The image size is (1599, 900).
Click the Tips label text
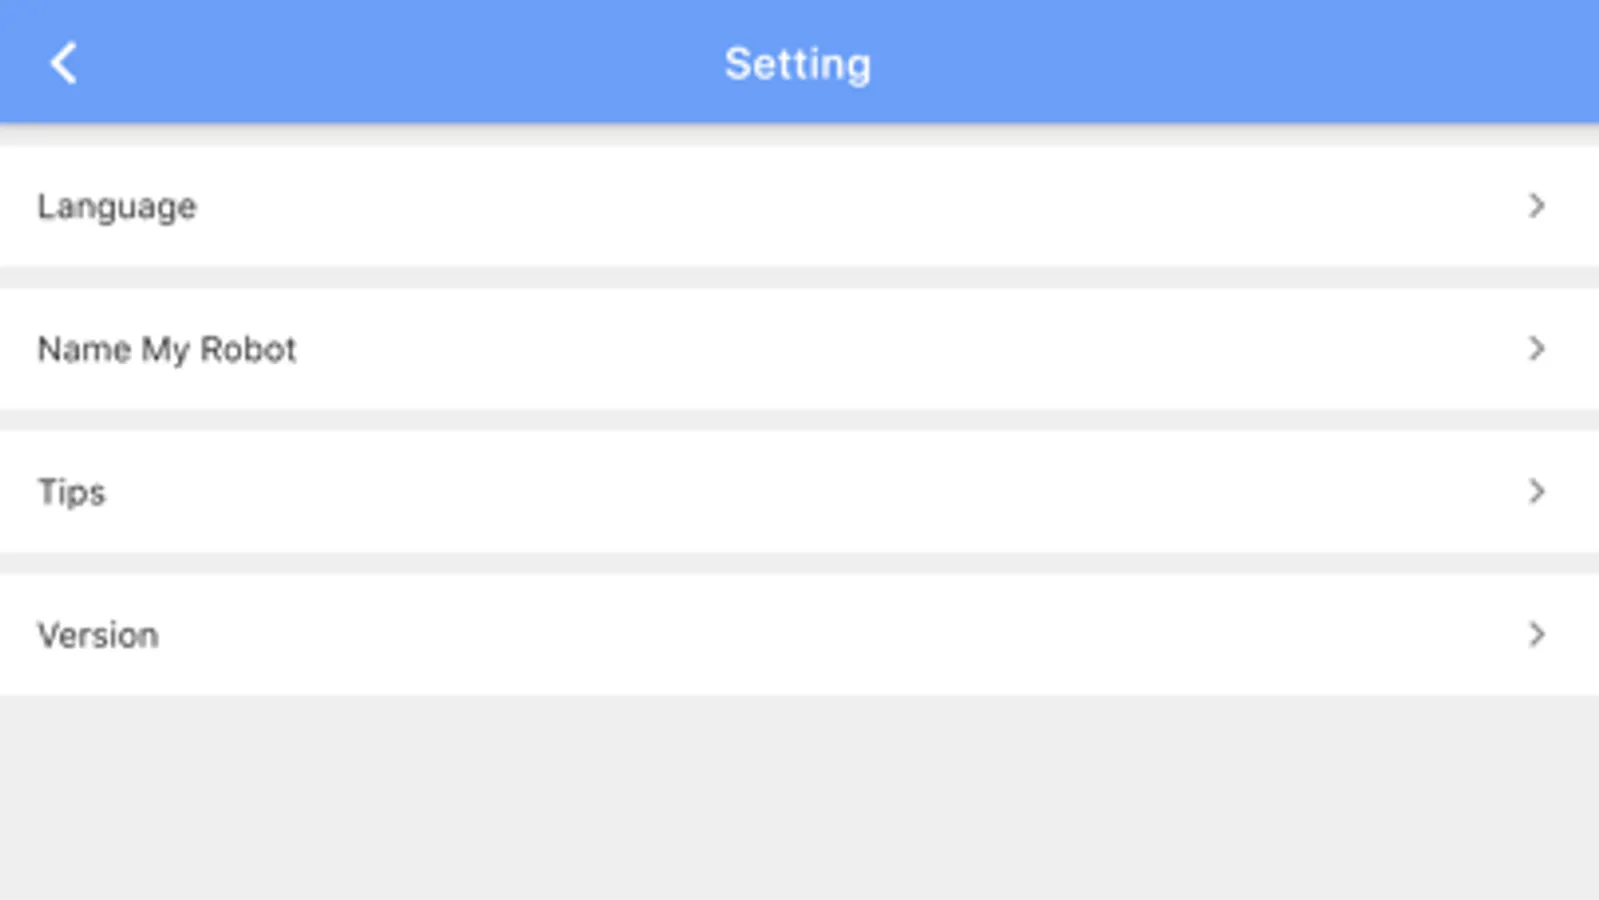[x=71, y=493]
